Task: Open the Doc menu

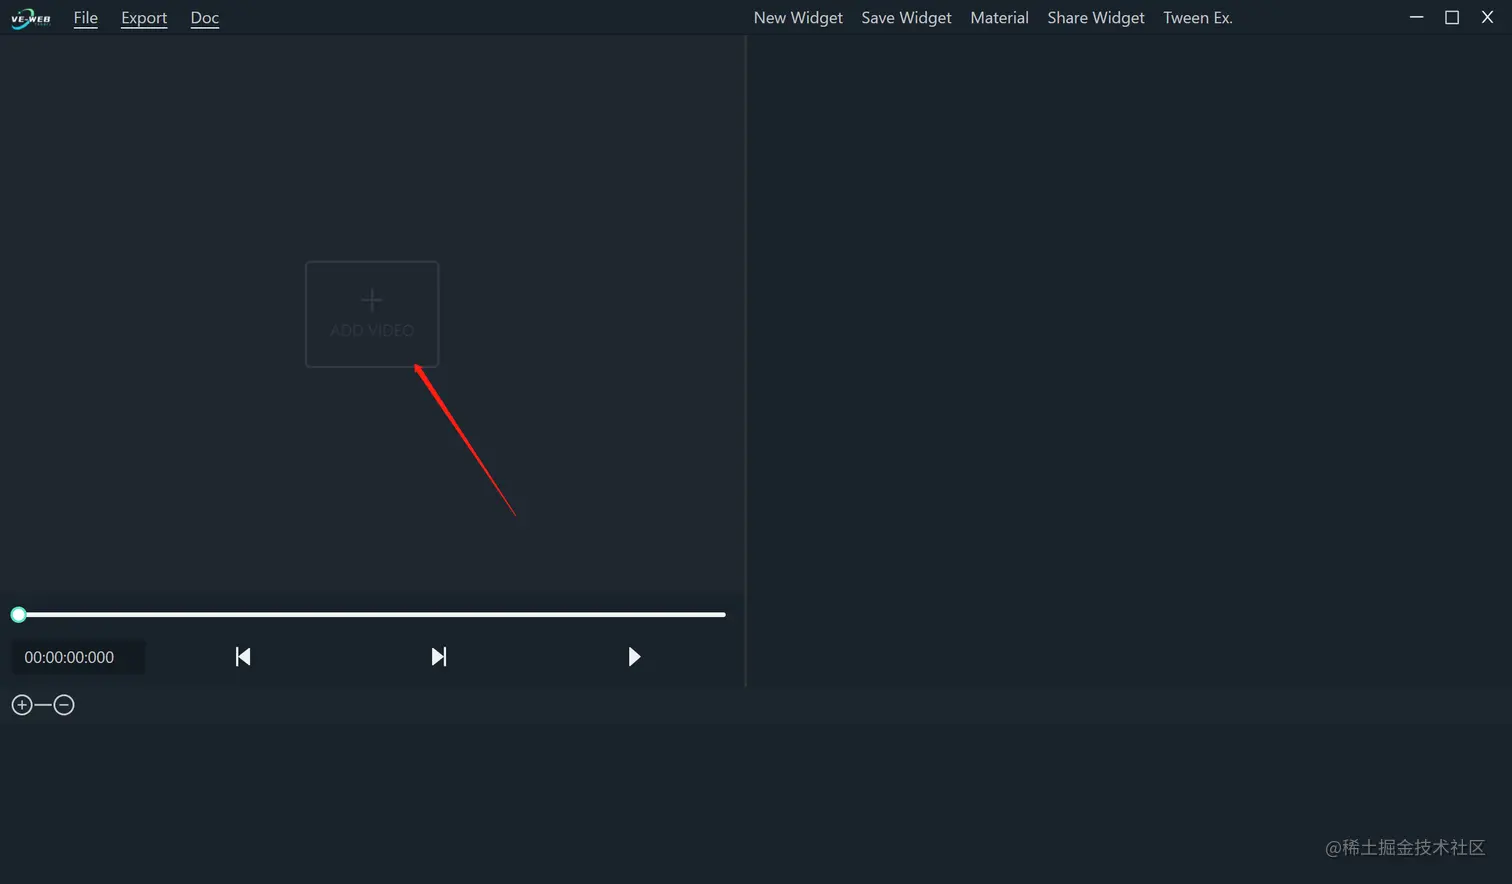Action: [205, 18]
